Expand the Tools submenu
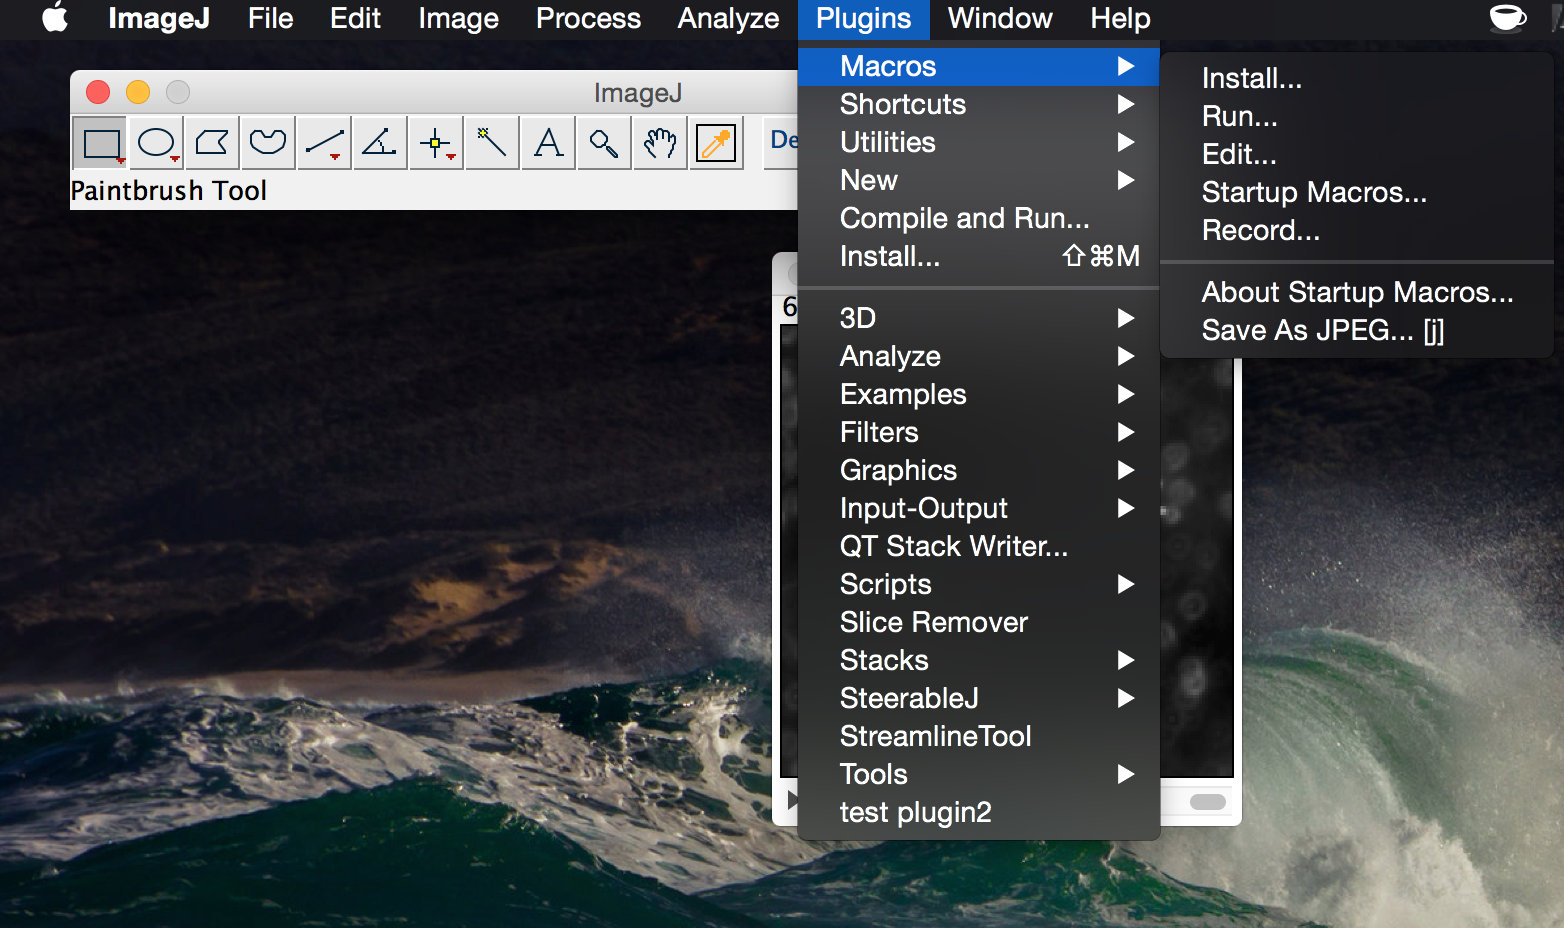The image size is (1564, 928). [x=978, y=774]
